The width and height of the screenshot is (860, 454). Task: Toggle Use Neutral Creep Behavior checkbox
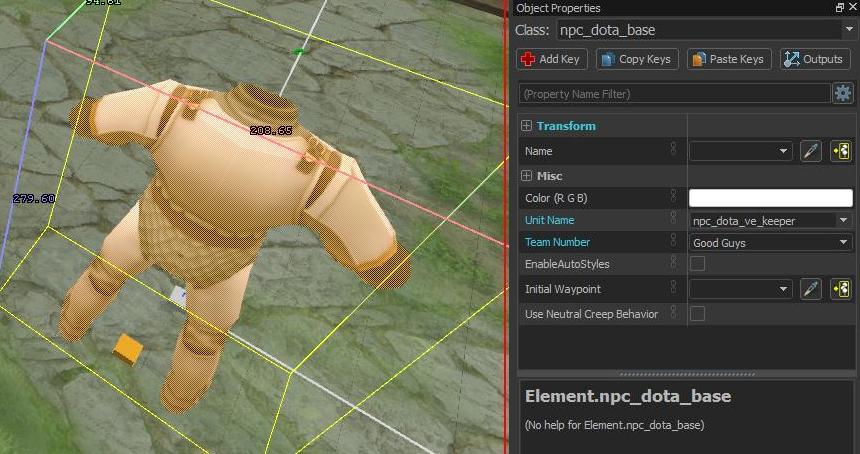coord(698,314)
